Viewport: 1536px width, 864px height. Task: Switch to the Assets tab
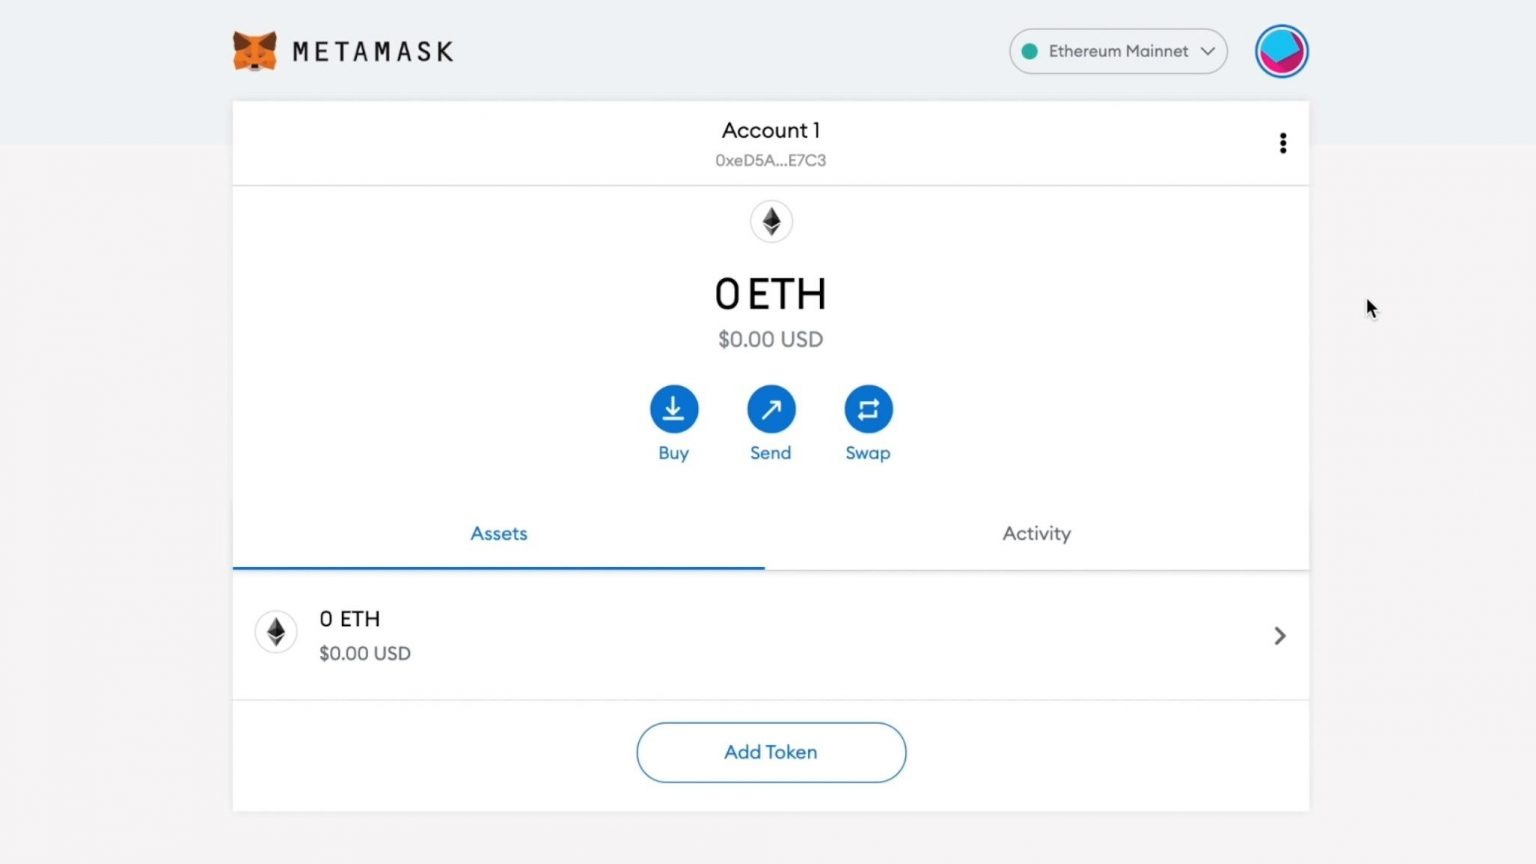(498, 534)
